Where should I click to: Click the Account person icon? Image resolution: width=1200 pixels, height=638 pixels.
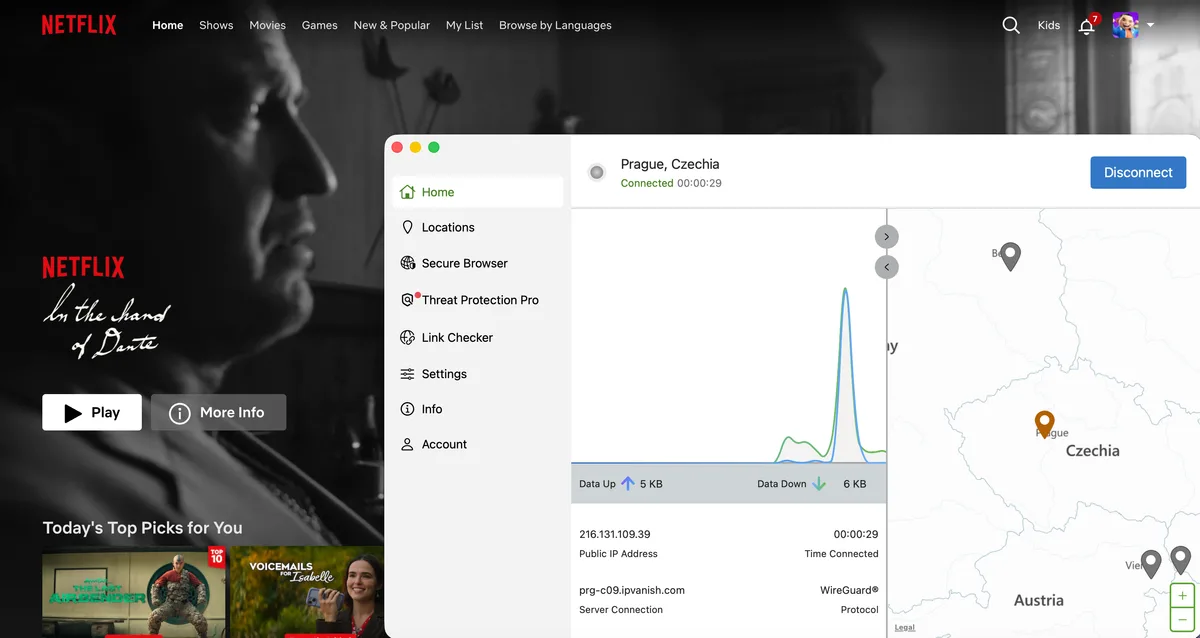point(407,444)
